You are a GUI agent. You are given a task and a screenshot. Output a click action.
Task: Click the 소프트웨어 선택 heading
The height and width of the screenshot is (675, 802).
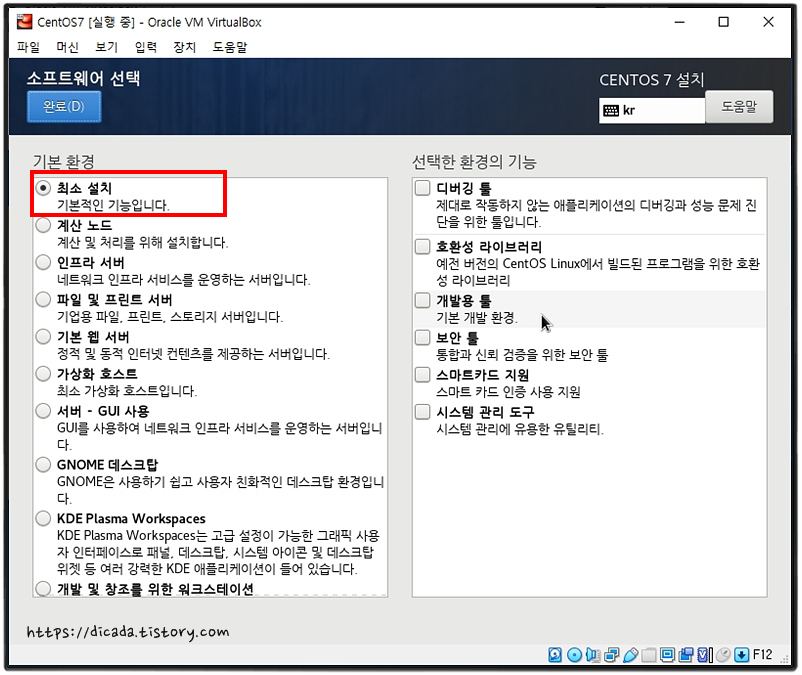(83, 78)
